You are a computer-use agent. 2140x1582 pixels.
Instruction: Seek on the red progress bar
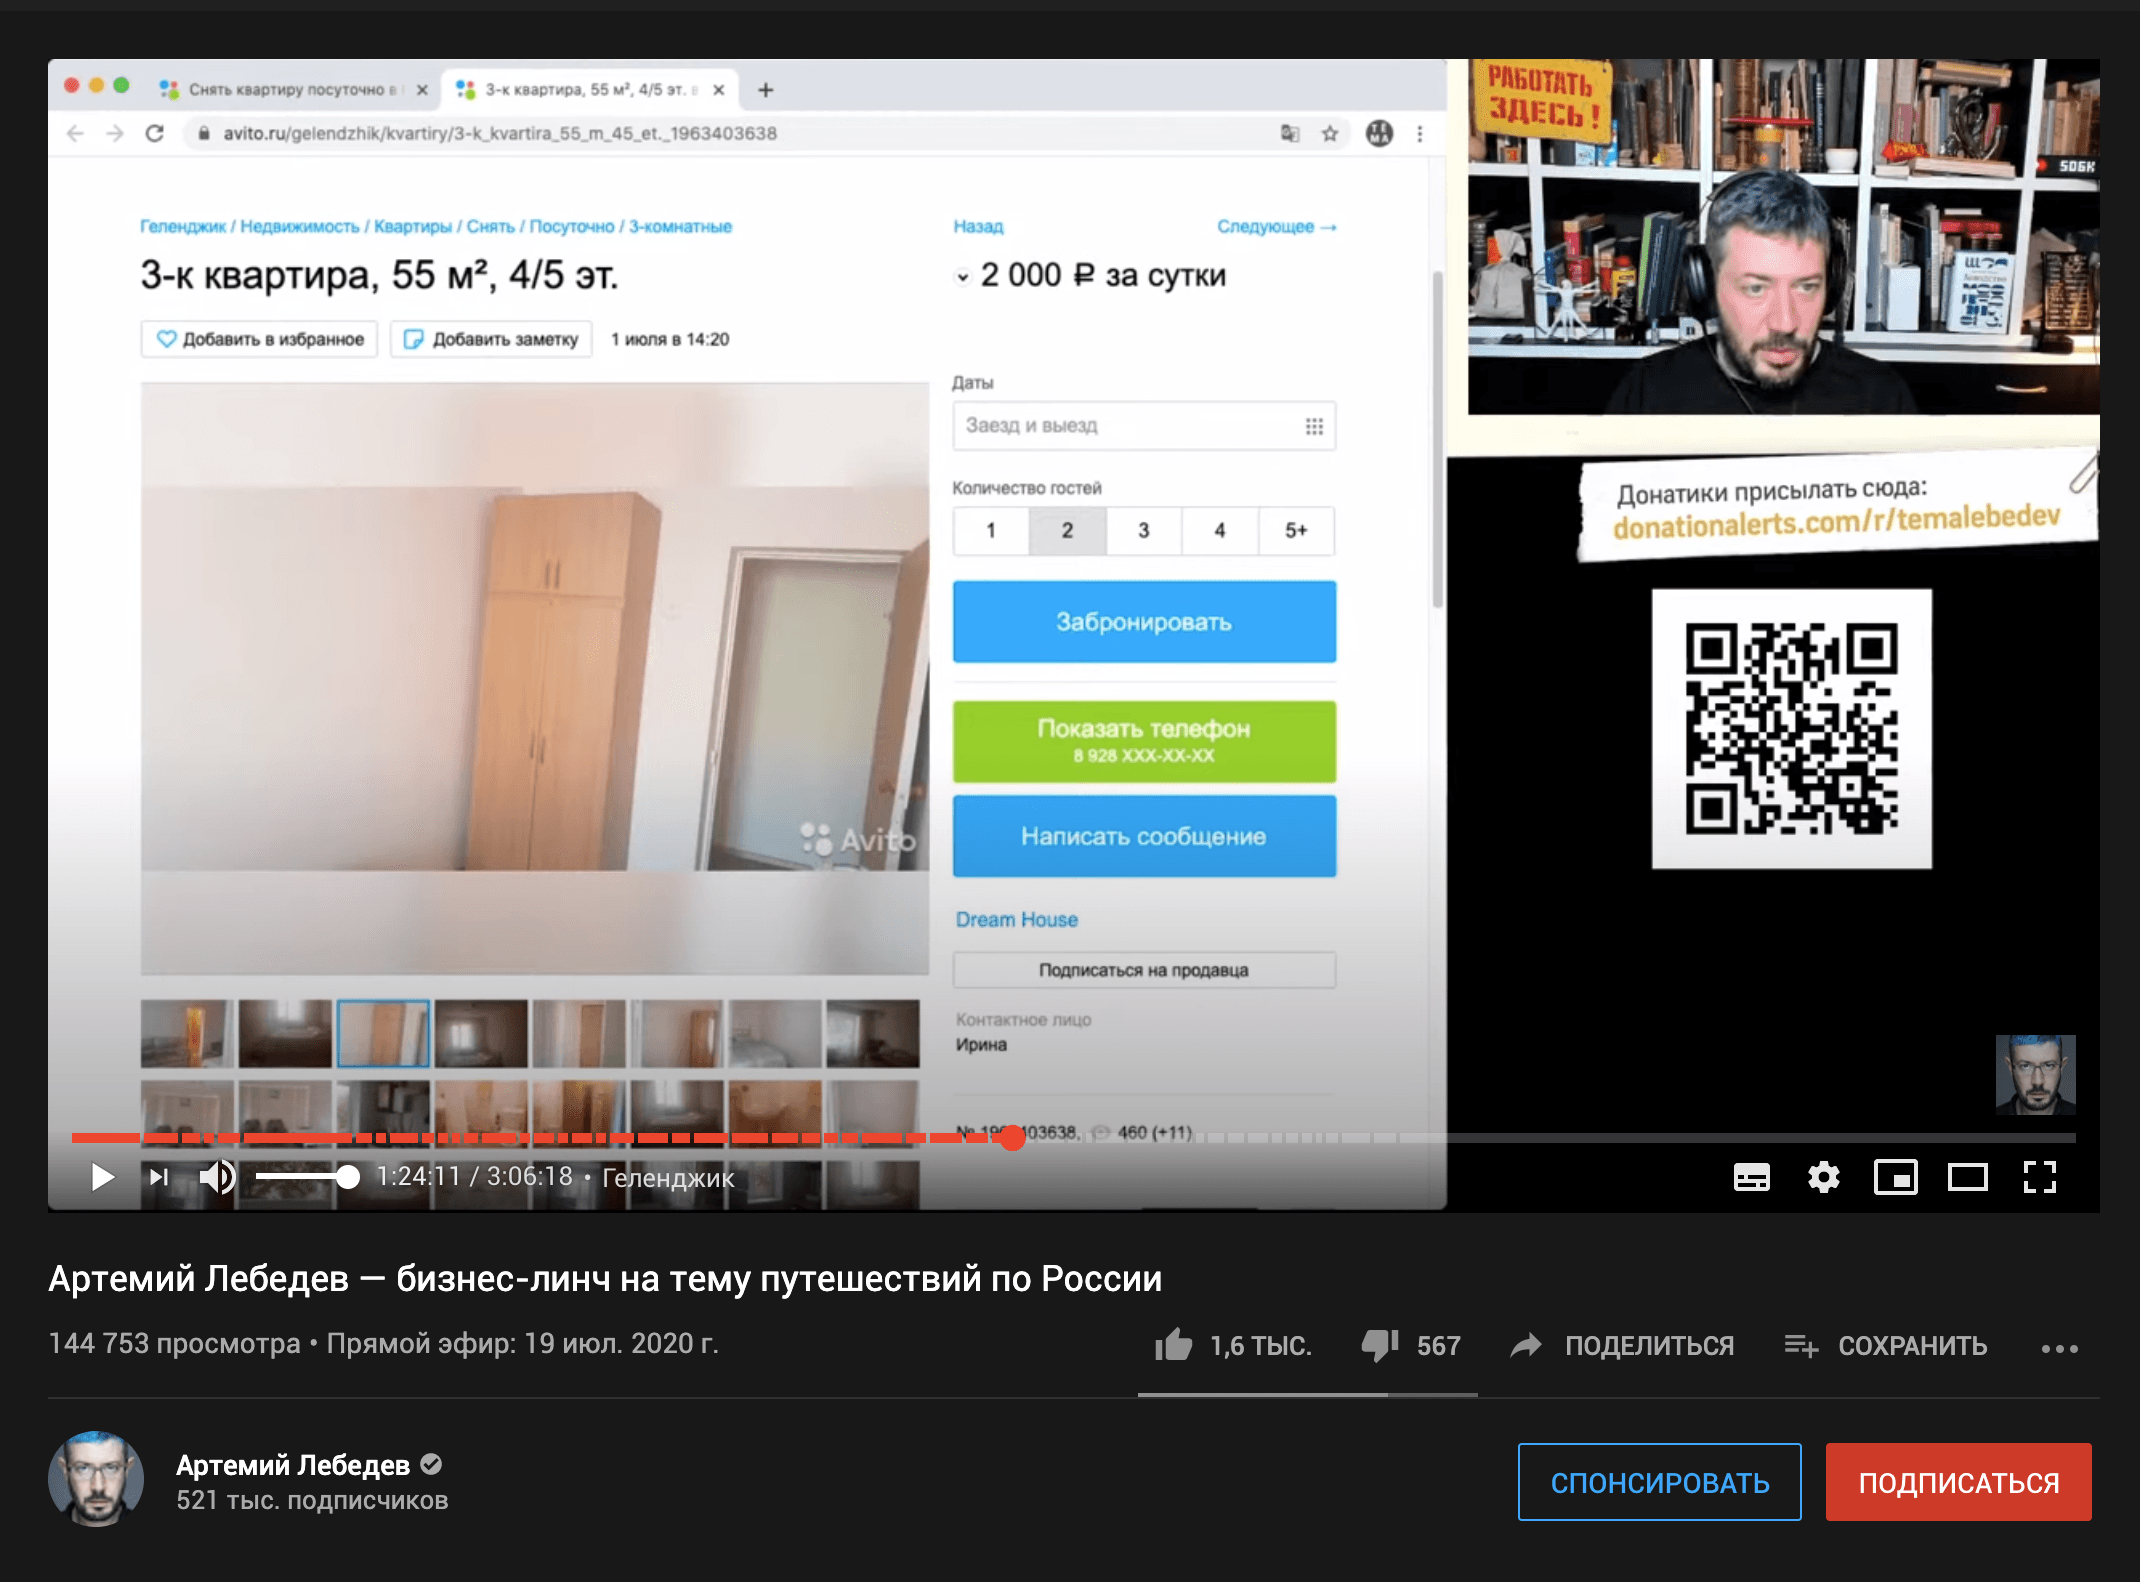tap(1073, 1137)
